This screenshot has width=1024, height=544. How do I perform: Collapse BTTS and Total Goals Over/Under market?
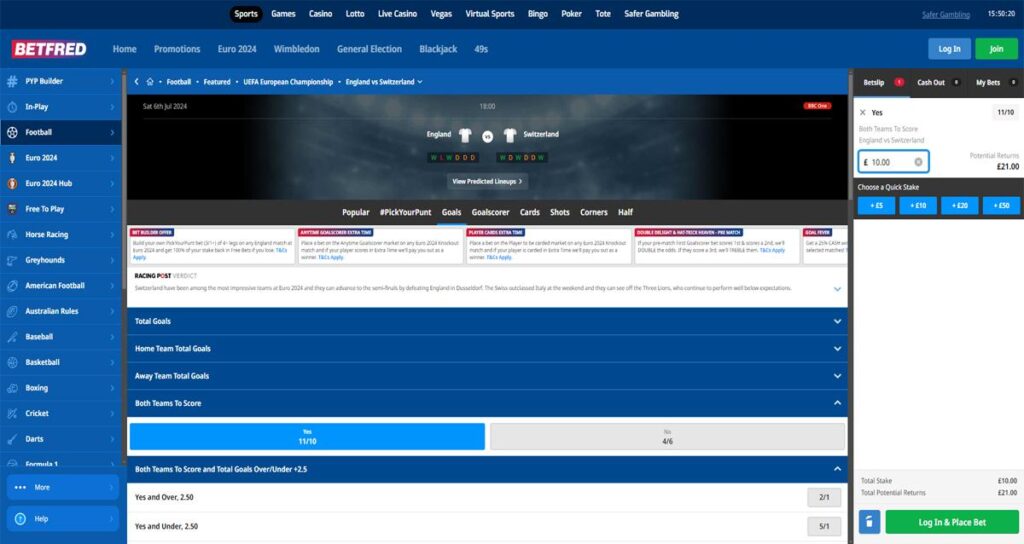click(487, 470)
